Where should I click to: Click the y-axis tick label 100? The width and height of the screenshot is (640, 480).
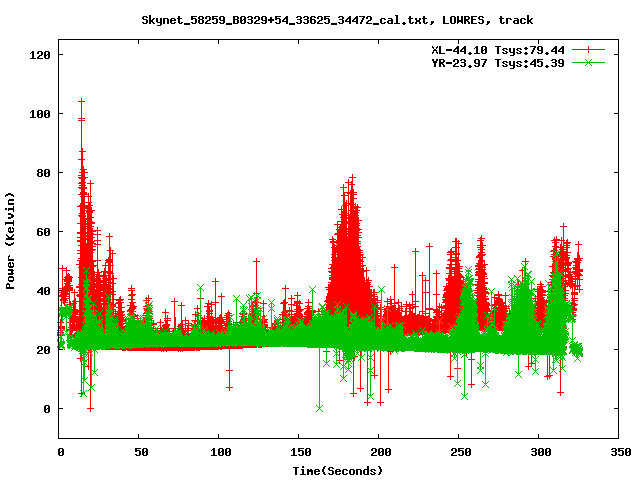[40, 114]
